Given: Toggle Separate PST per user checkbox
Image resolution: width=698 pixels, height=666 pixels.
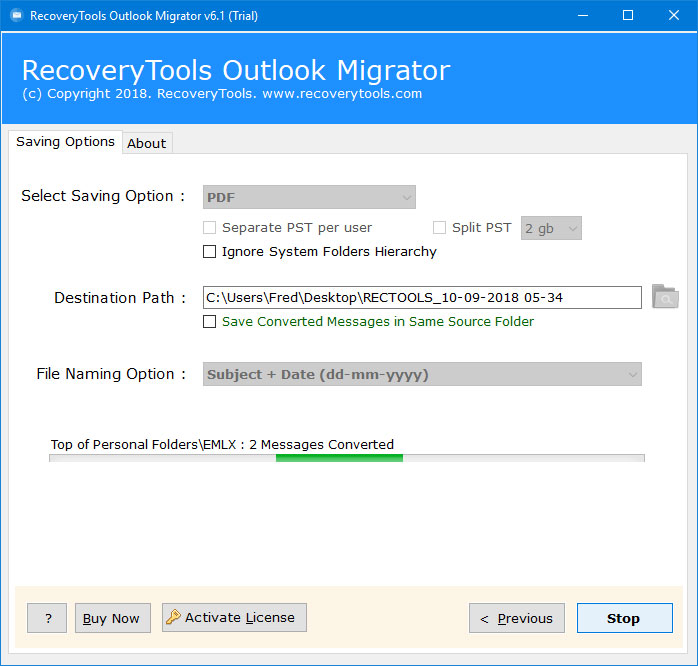Looking at the screenshot, I should [x=209, y=227].
